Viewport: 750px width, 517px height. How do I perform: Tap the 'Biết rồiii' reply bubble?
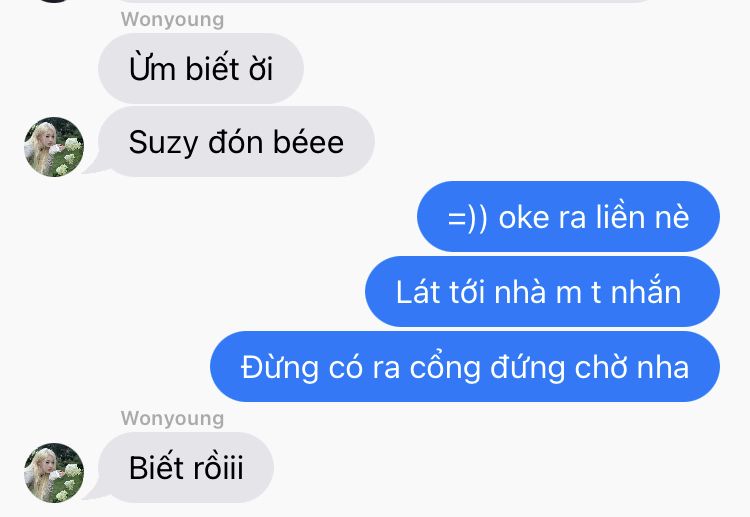186,467
